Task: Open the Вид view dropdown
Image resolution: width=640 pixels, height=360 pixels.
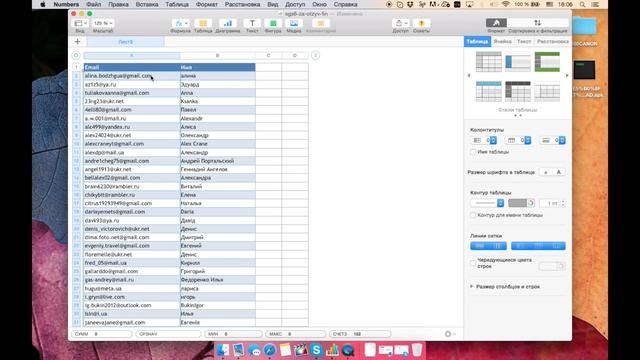Action: tap(80, 23)
